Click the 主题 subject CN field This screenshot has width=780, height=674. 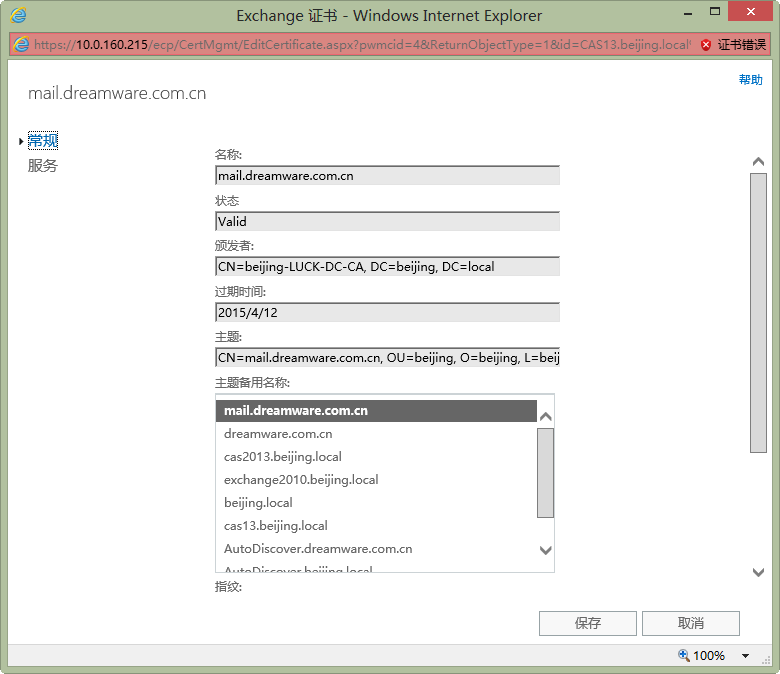point(388,358)
